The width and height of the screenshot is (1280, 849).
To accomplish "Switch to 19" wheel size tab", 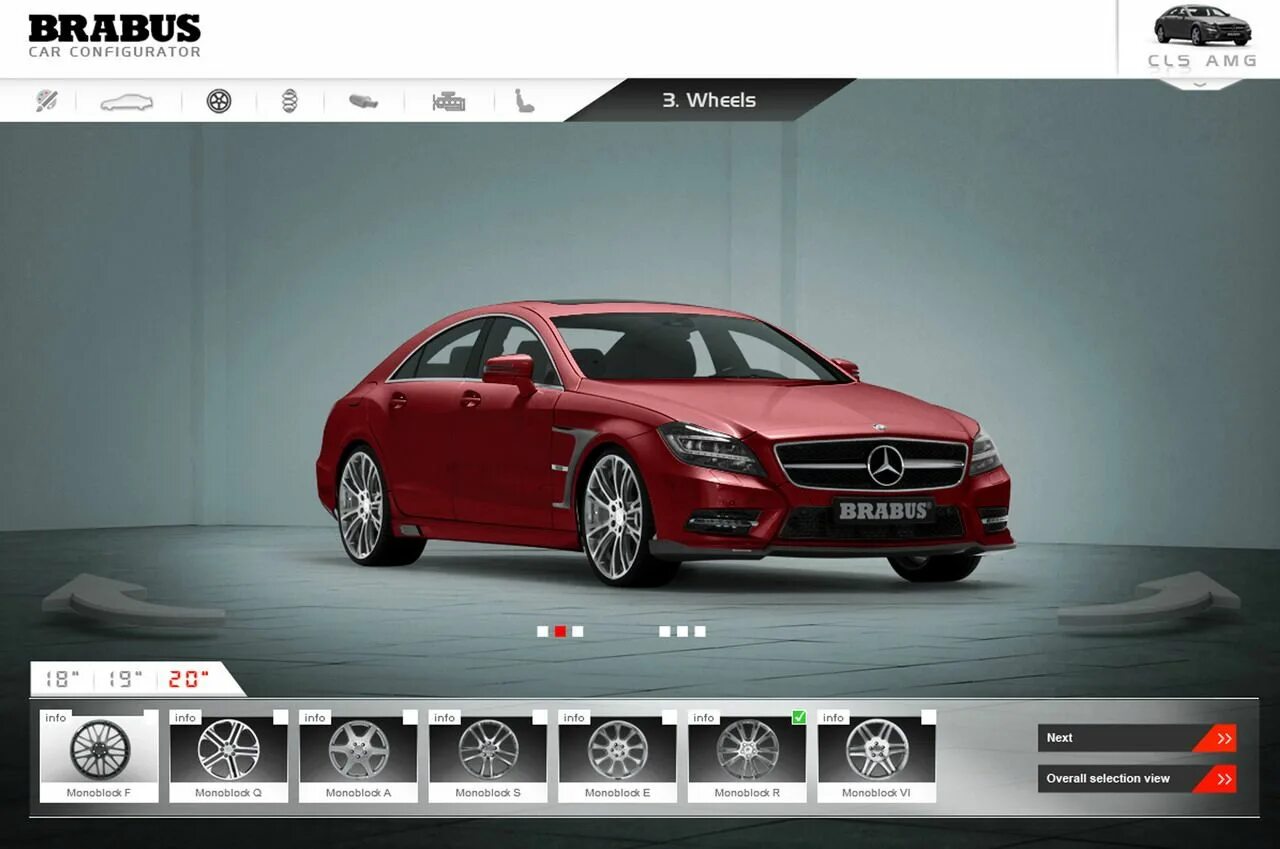I will coord(125,679).
